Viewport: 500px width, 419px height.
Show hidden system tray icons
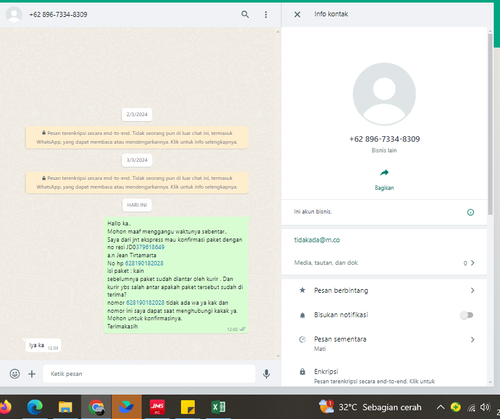(440, 407)
